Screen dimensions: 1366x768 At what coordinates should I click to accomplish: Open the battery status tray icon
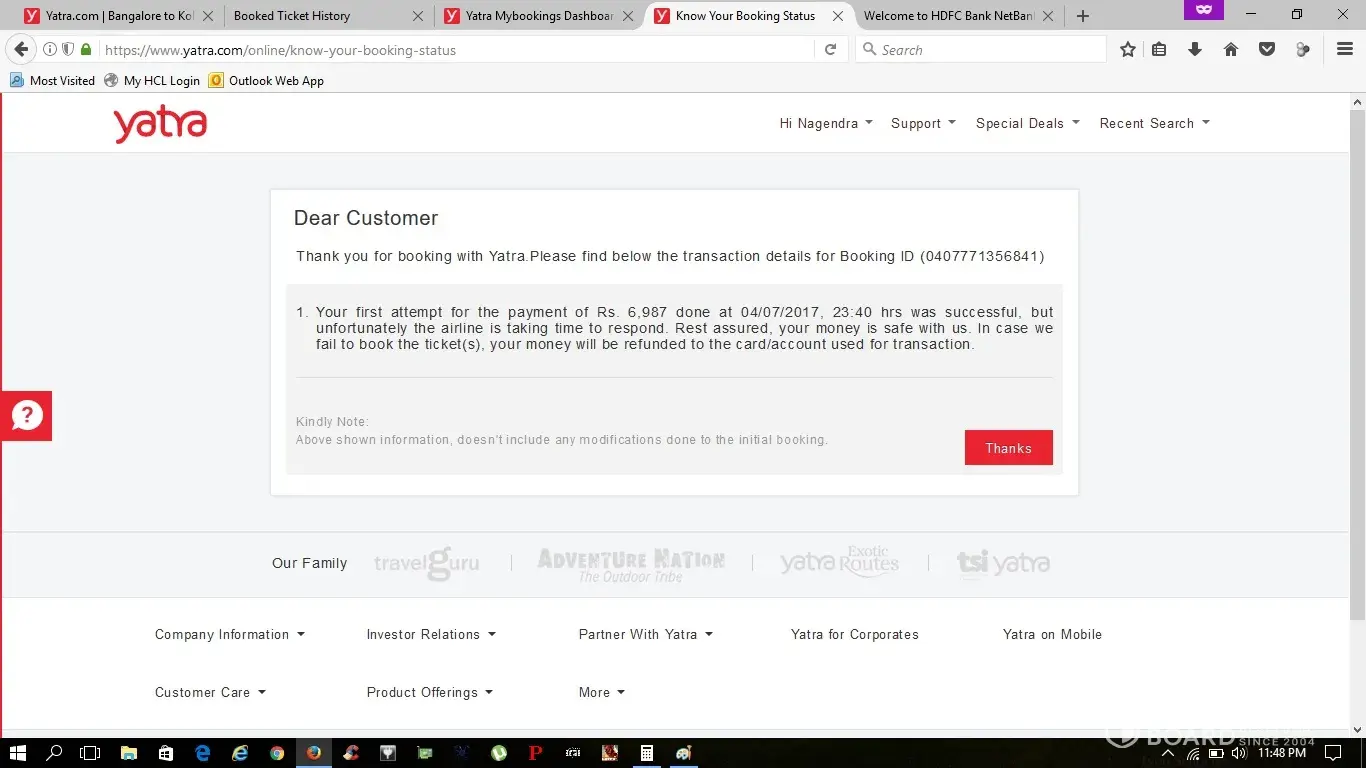point(1216,753)
